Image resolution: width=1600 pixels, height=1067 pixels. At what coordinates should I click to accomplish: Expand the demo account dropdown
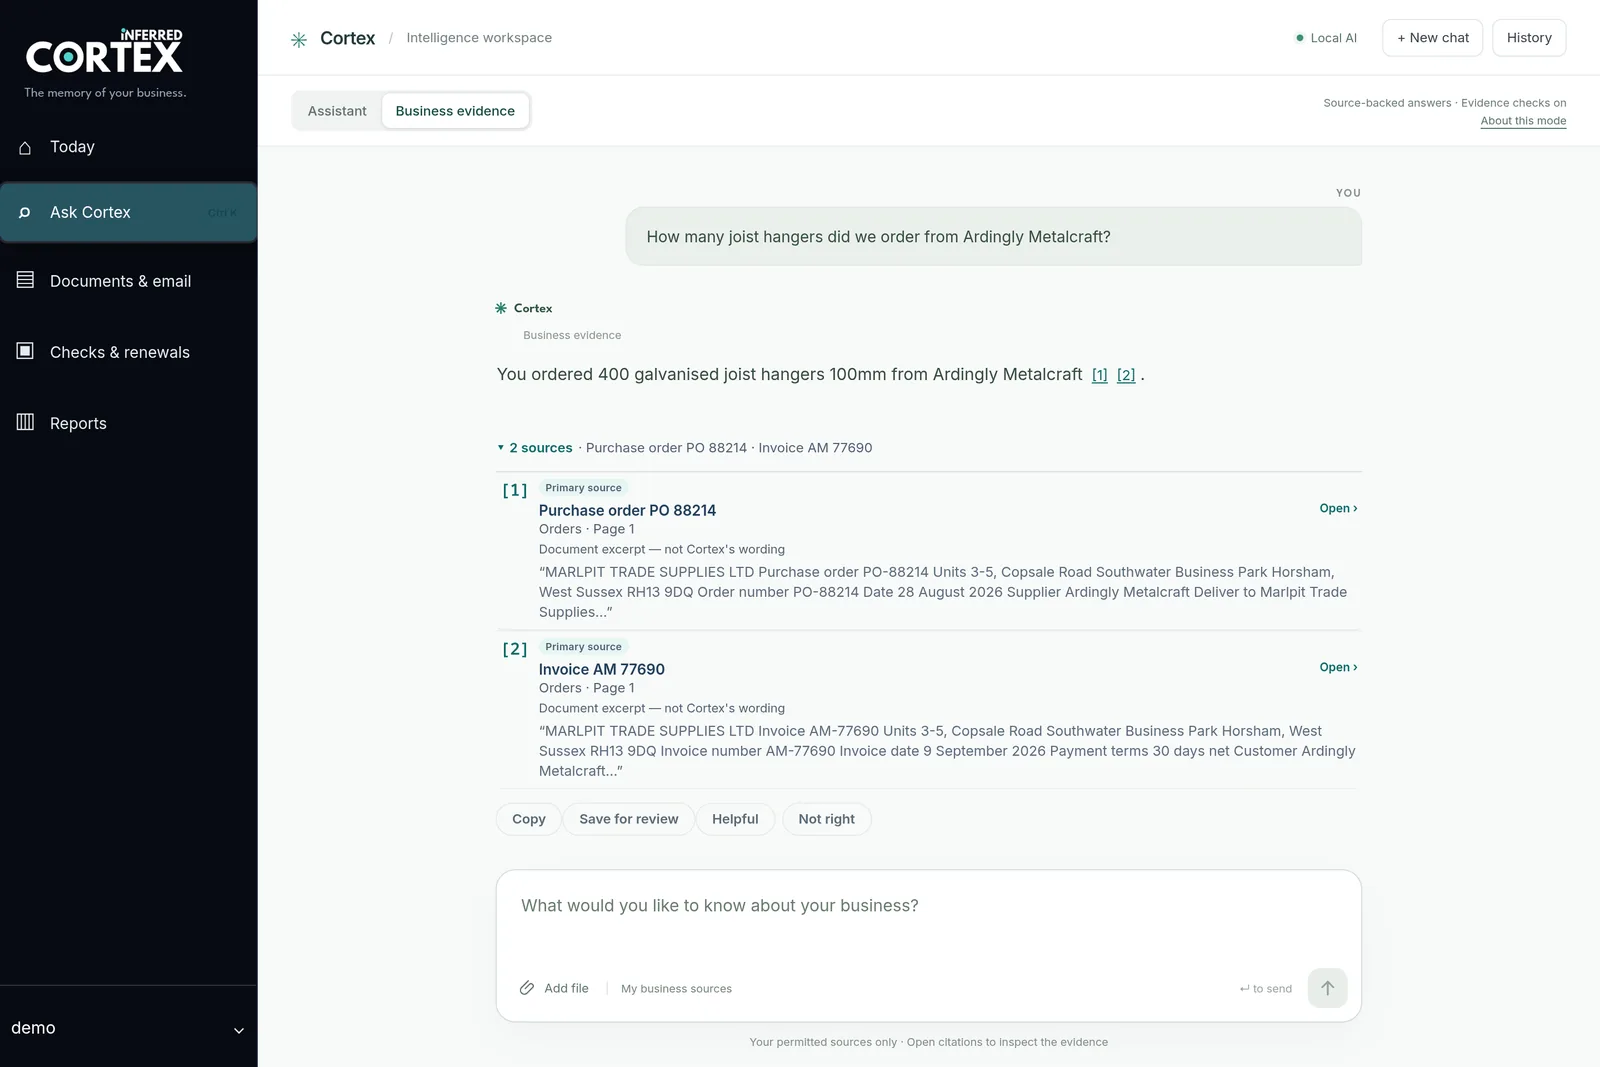pos(128,1028)
